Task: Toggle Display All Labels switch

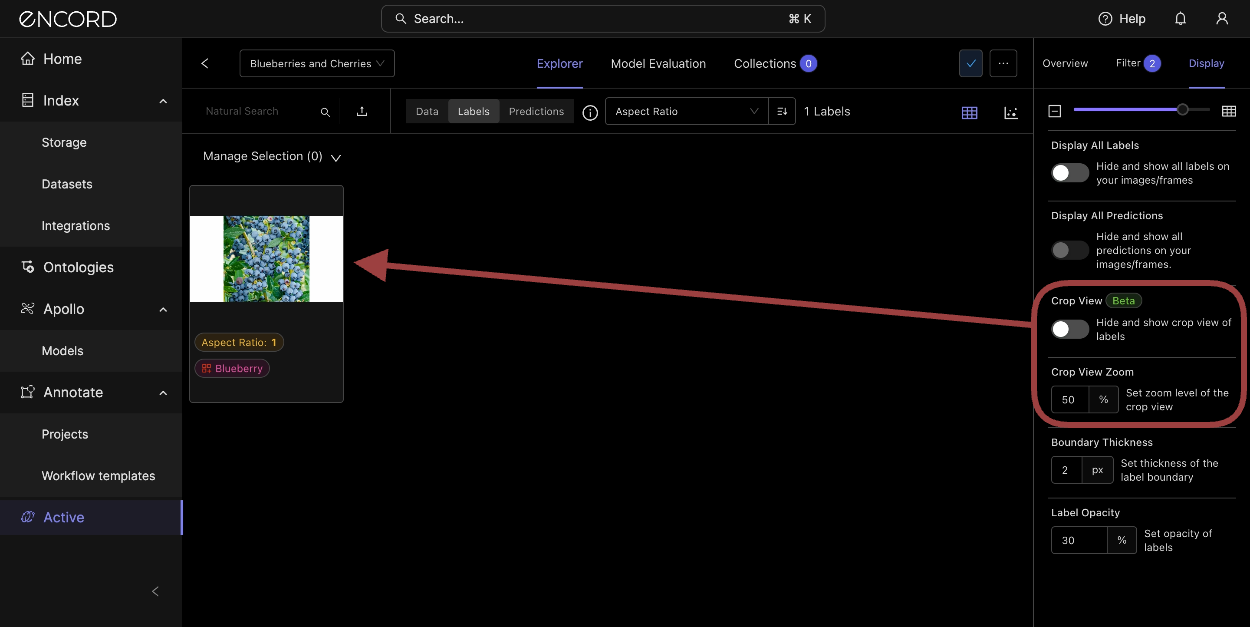Action: pos(1070,172)
